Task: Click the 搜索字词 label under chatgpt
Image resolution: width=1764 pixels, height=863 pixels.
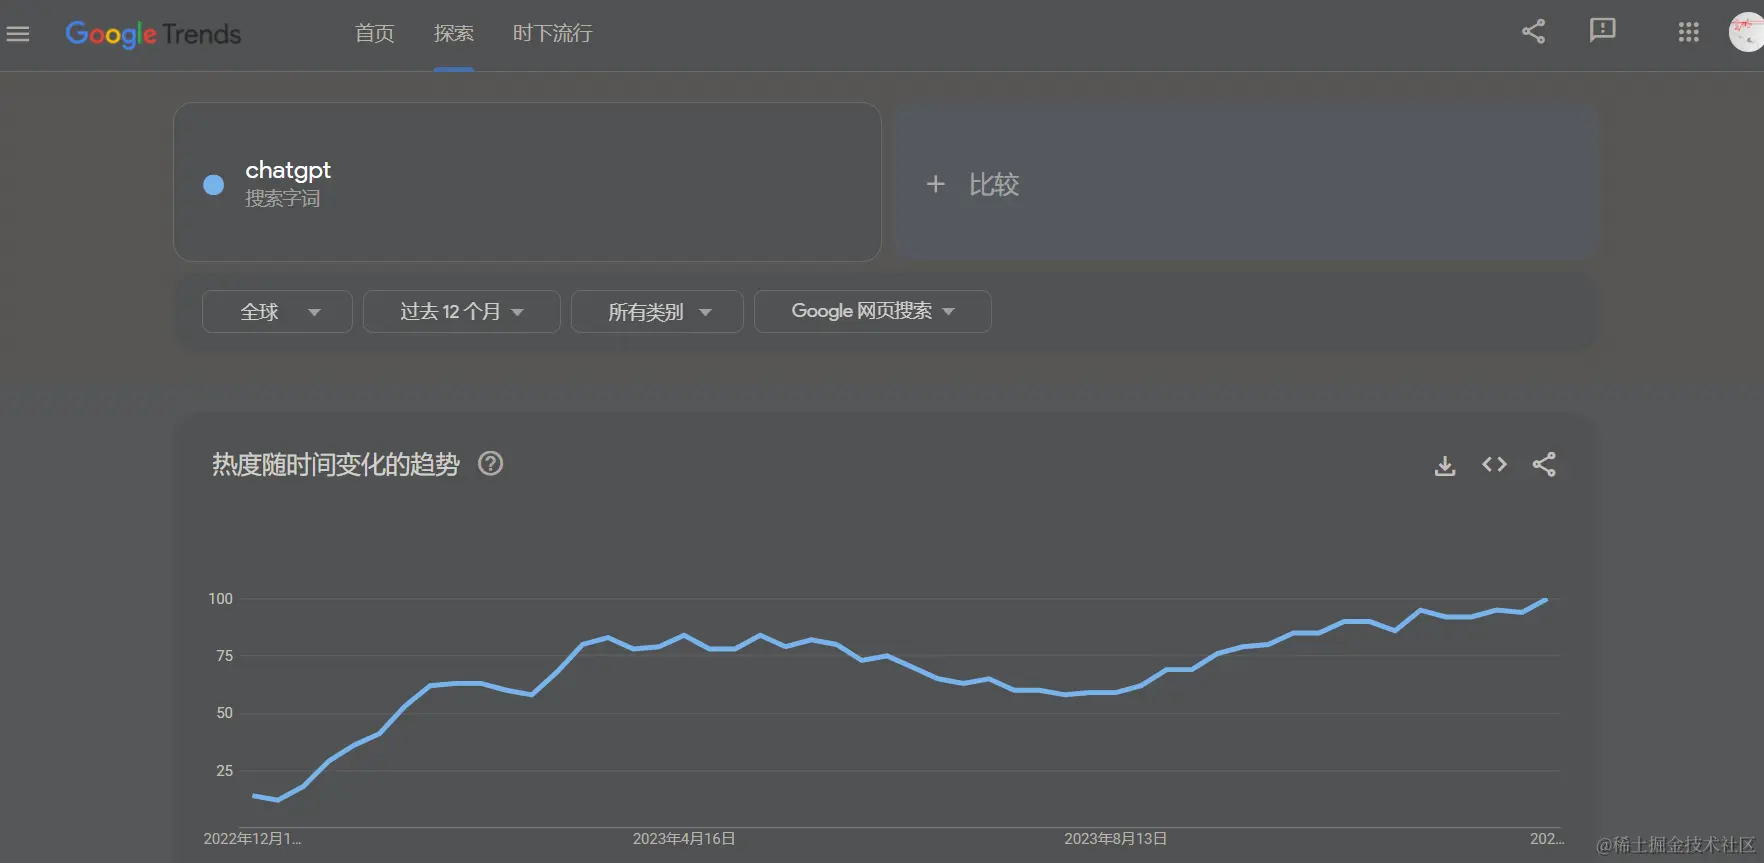Action: 283,199
